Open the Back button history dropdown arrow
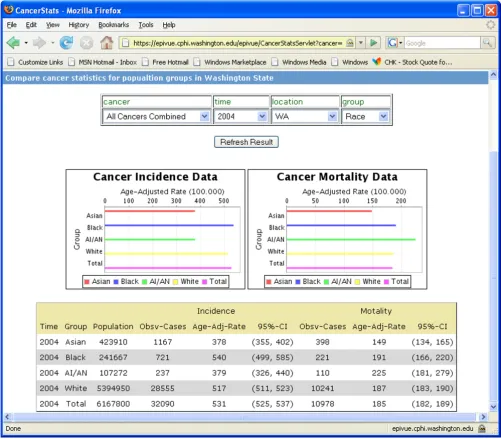The height and width of the screenshot is (439, 501). (26, 43)
